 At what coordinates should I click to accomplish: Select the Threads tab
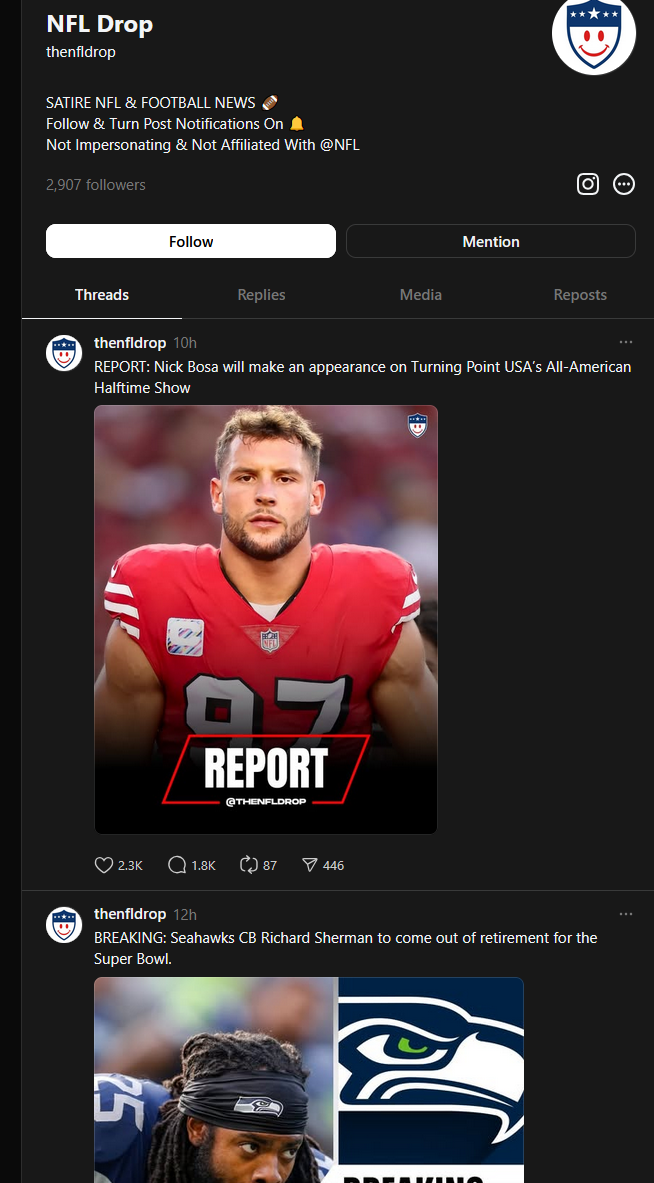(102, 295)
